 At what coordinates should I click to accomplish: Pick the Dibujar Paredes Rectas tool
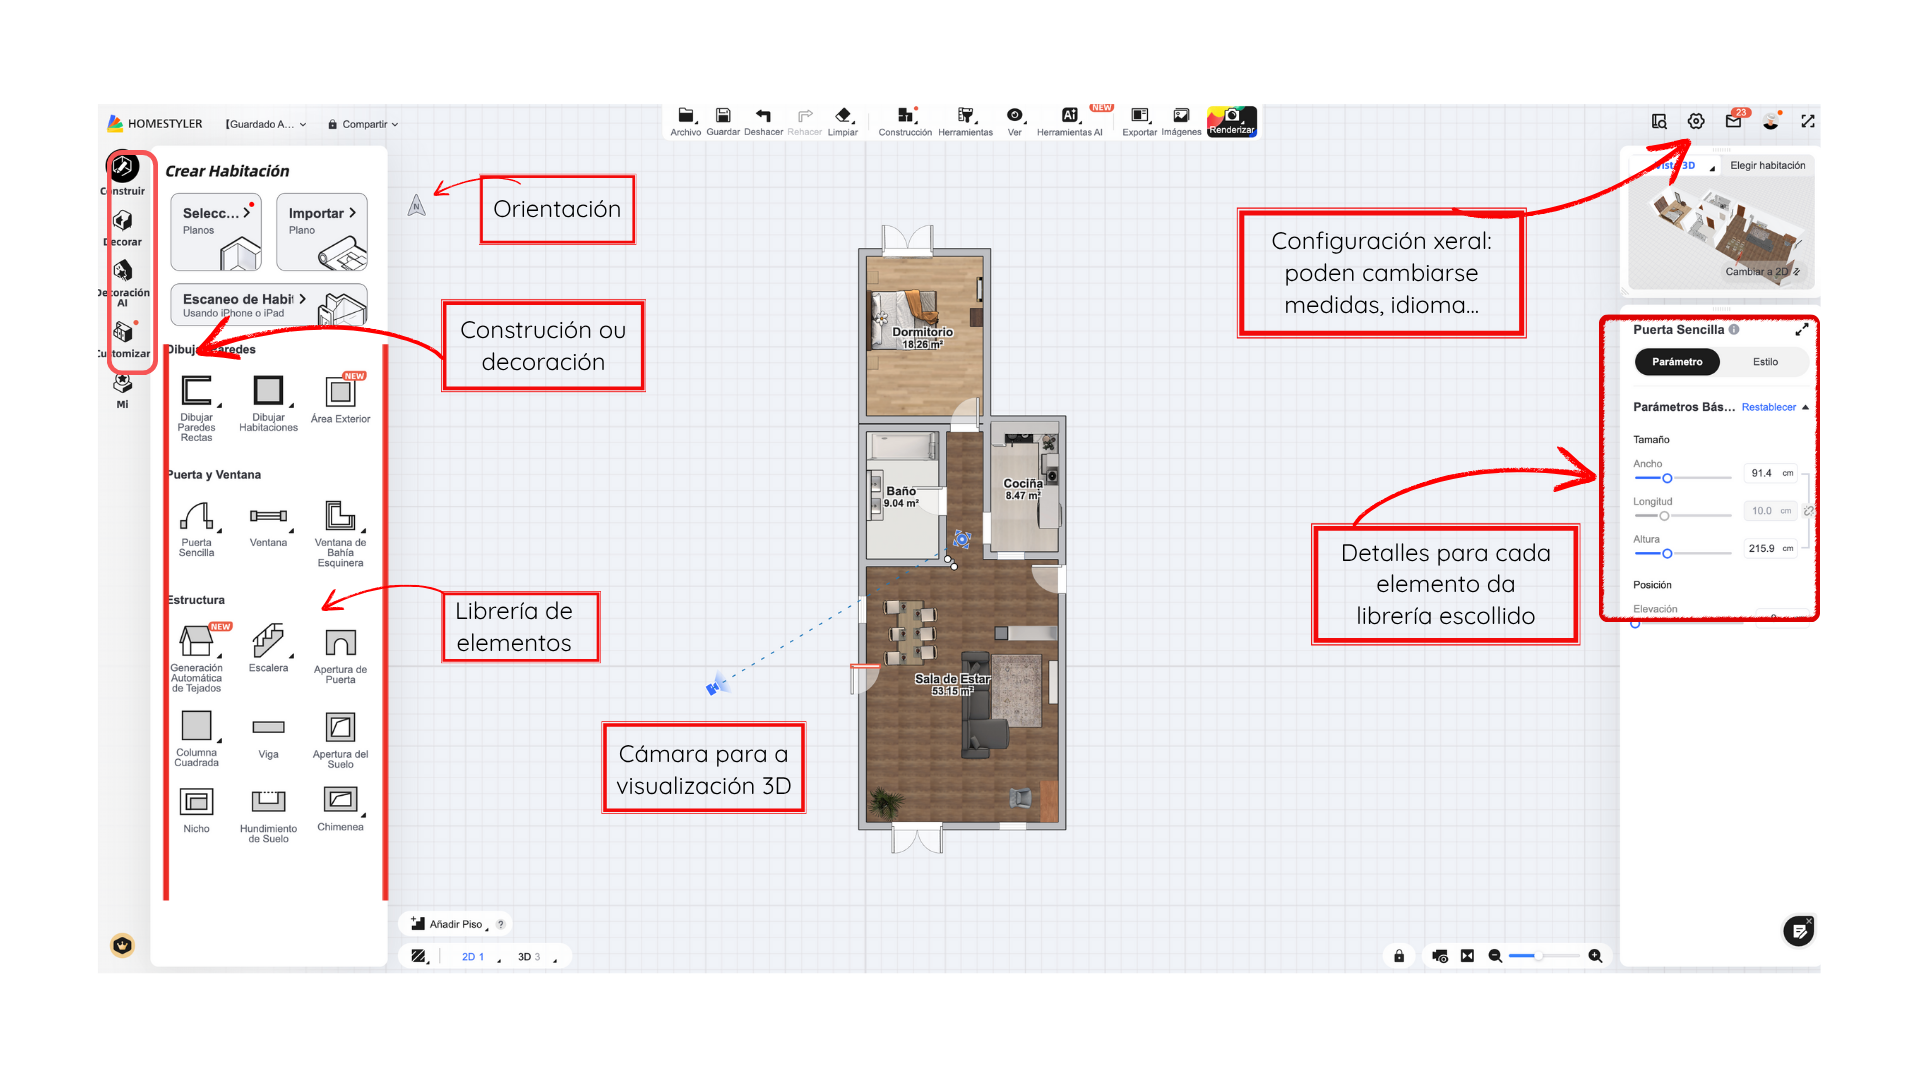click(x=196, y=392)
